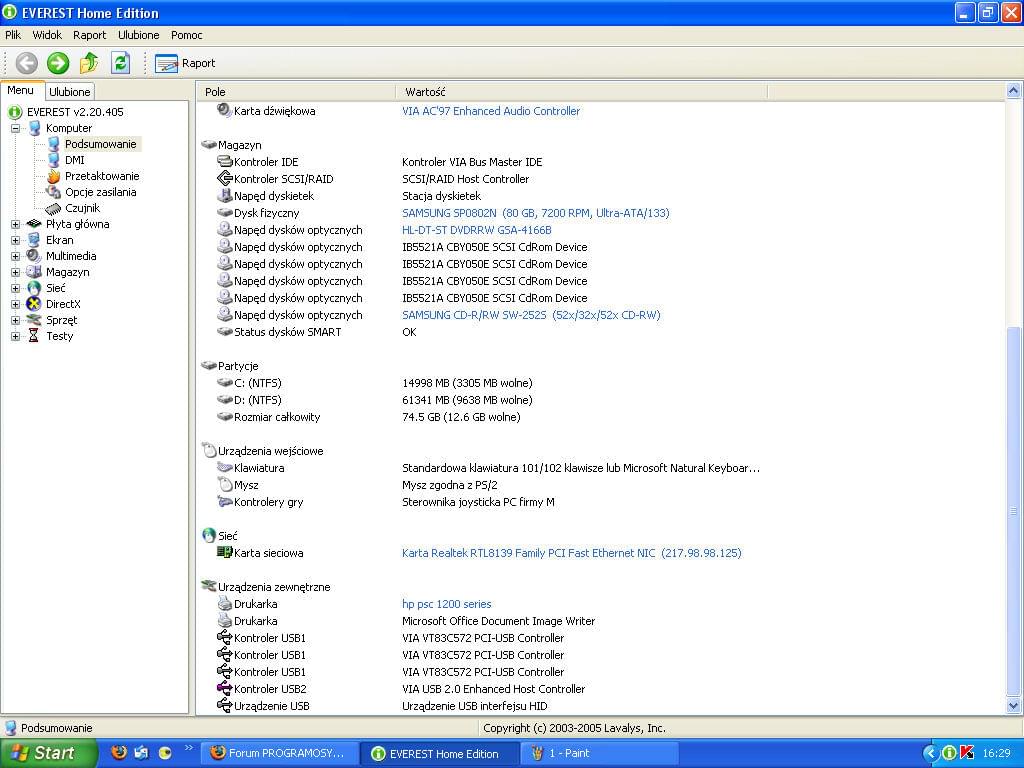The height and width of the screenshot is (768, 1024).
Task: Click the Karta sieciowa network card icon
Action: 225,552
